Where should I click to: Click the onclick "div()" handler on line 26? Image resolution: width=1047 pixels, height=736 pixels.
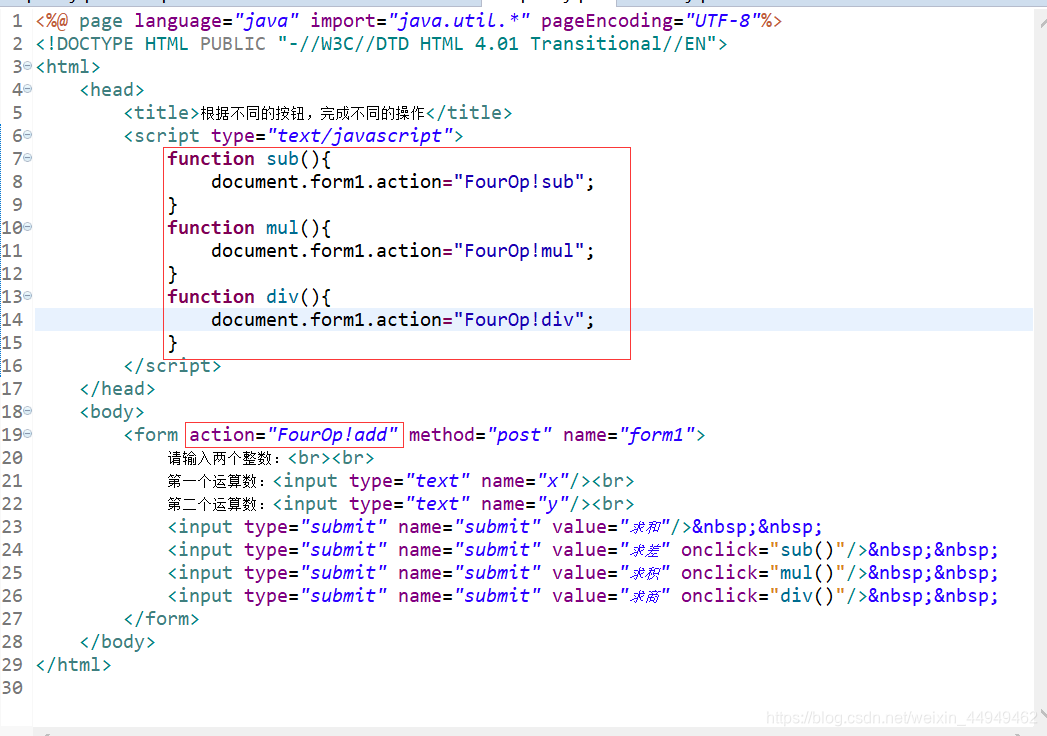(x=807, y=596)
